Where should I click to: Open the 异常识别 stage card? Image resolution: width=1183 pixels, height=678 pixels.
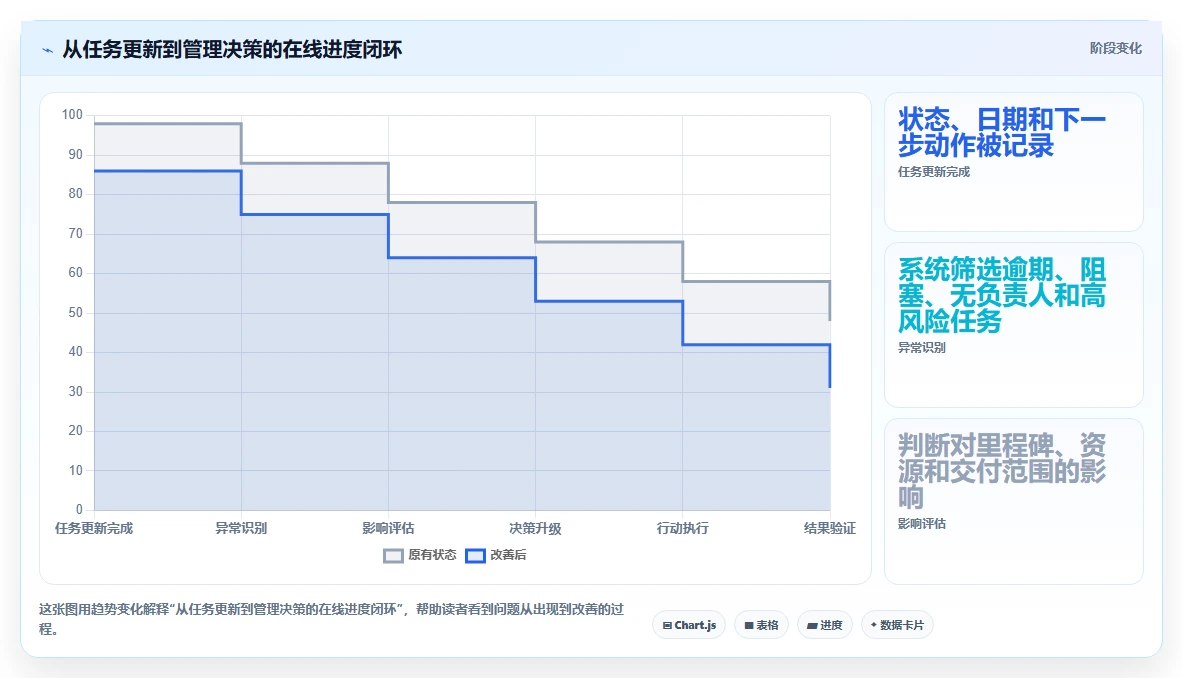coord(1013,325)
